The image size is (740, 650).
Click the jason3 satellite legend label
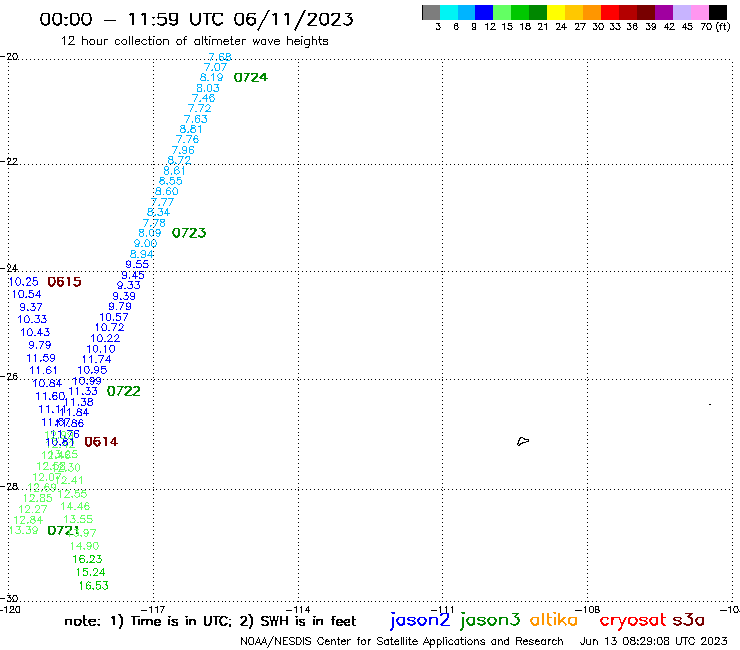(490, 620)
